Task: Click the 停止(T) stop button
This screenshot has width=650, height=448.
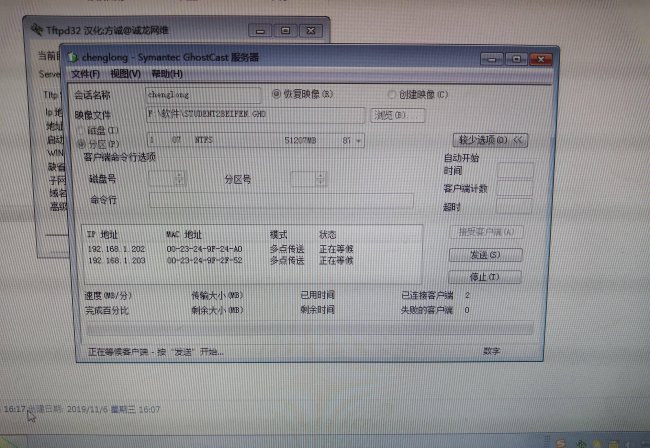Action: tap(485, 277)
